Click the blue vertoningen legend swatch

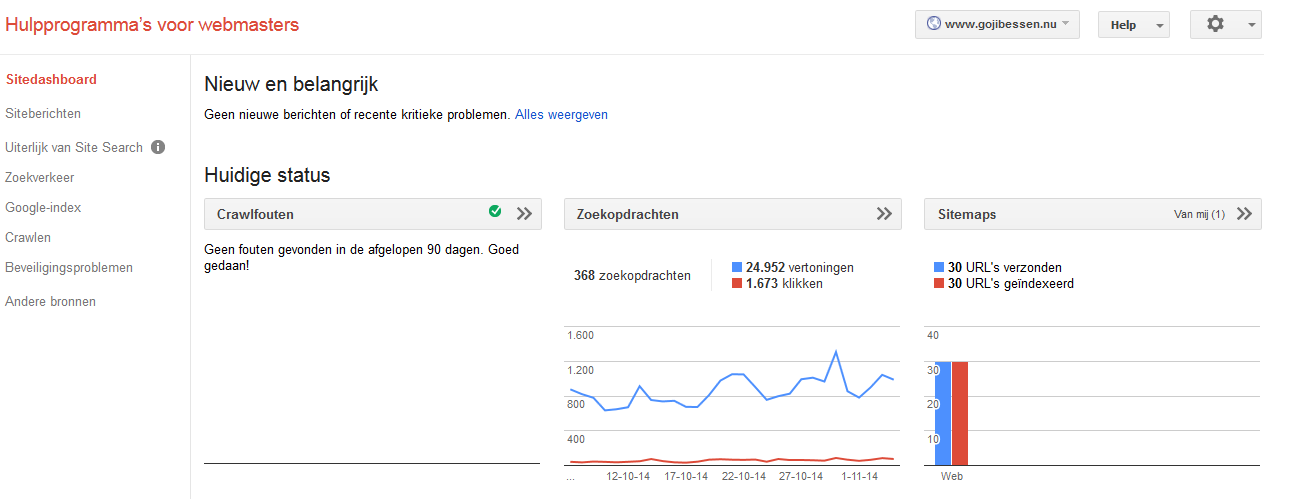[737, 268]
